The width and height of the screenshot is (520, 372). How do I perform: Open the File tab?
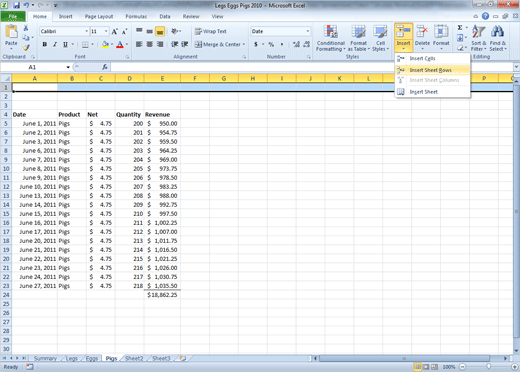(x=13, y=16)
